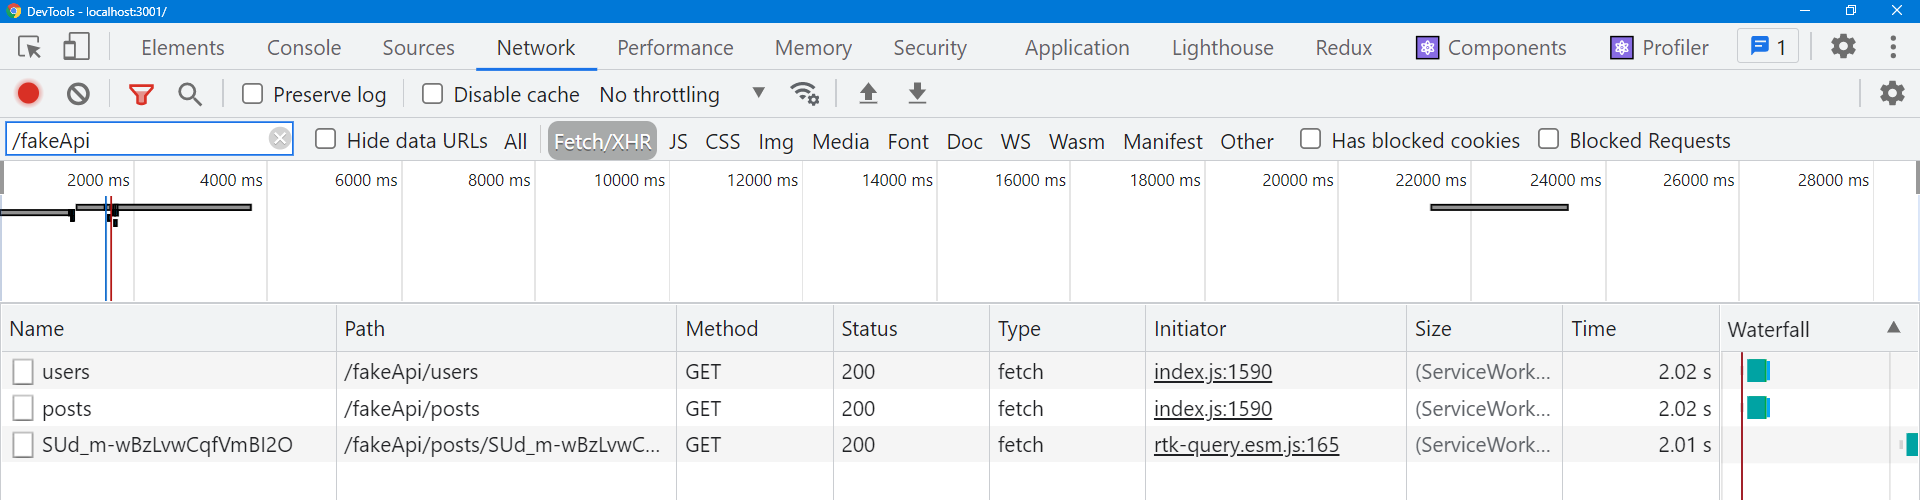1920x500 pixels.
Task: Import HAR file upload arrow
Action: pyautogui.click(x=868, y=94)
